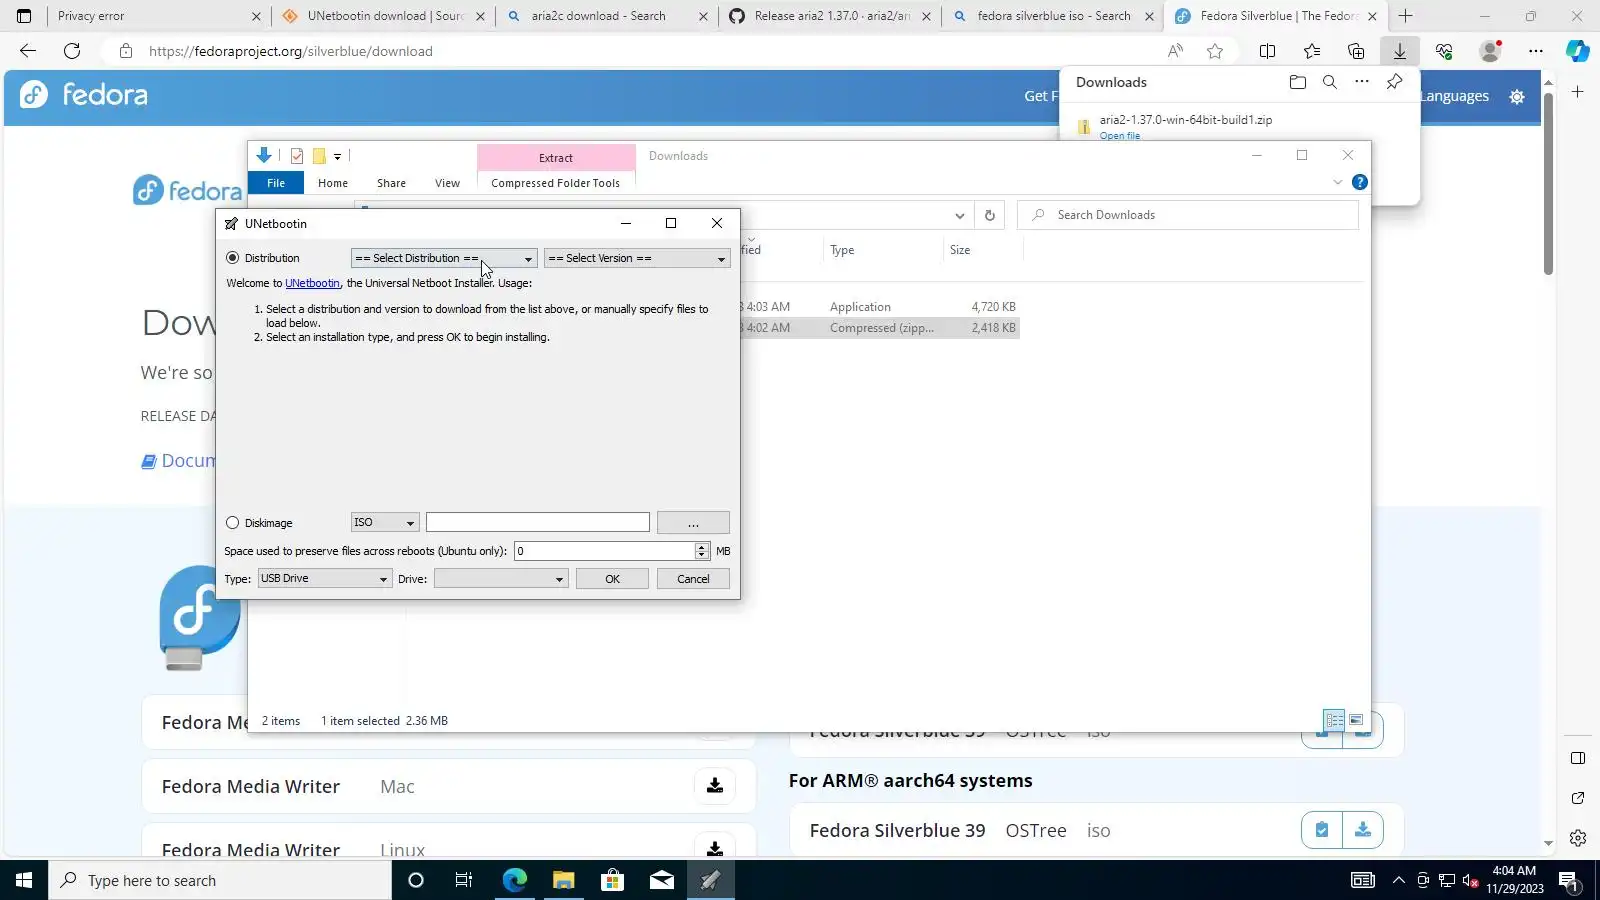The height and width of the screenshot is (900, 1600).
Task: Open File Explorer help icon
Action: pos(1360,182)
